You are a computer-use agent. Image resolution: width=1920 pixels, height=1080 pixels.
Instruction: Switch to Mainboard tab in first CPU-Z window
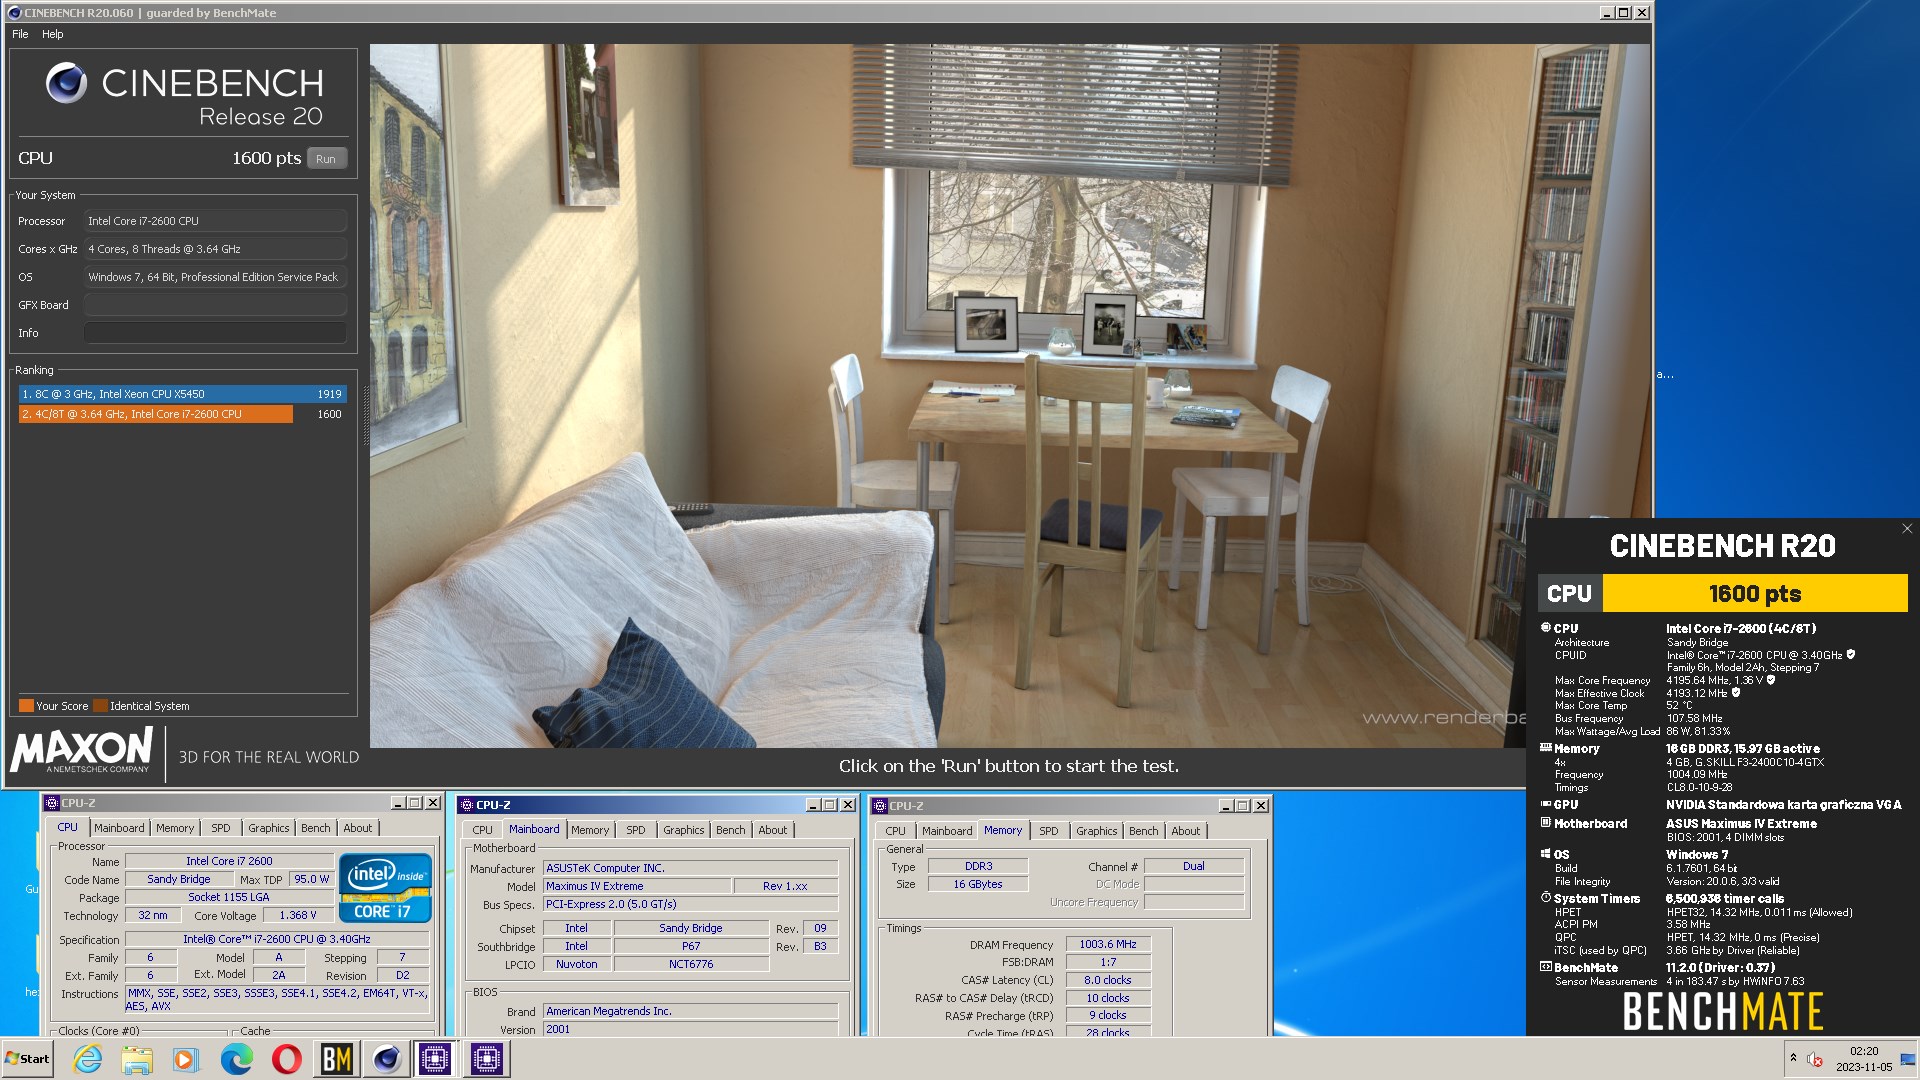click(x=119, y=828)
